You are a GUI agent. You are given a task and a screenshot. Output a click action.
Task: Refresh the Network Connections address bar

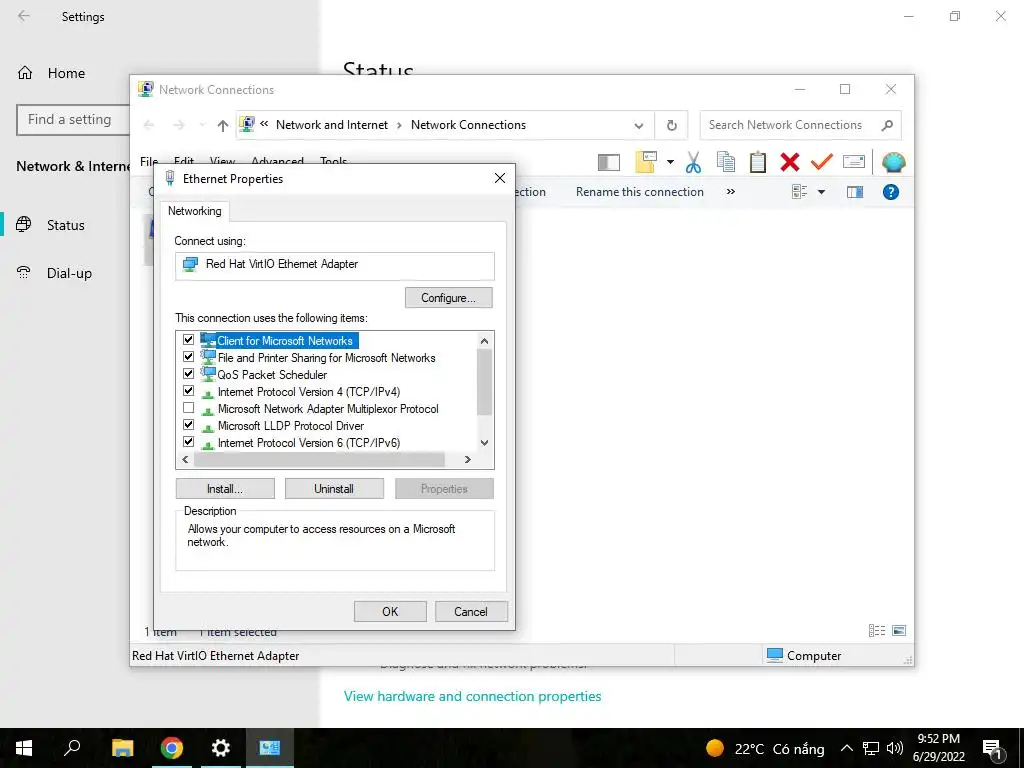click(x=671, y=125)
